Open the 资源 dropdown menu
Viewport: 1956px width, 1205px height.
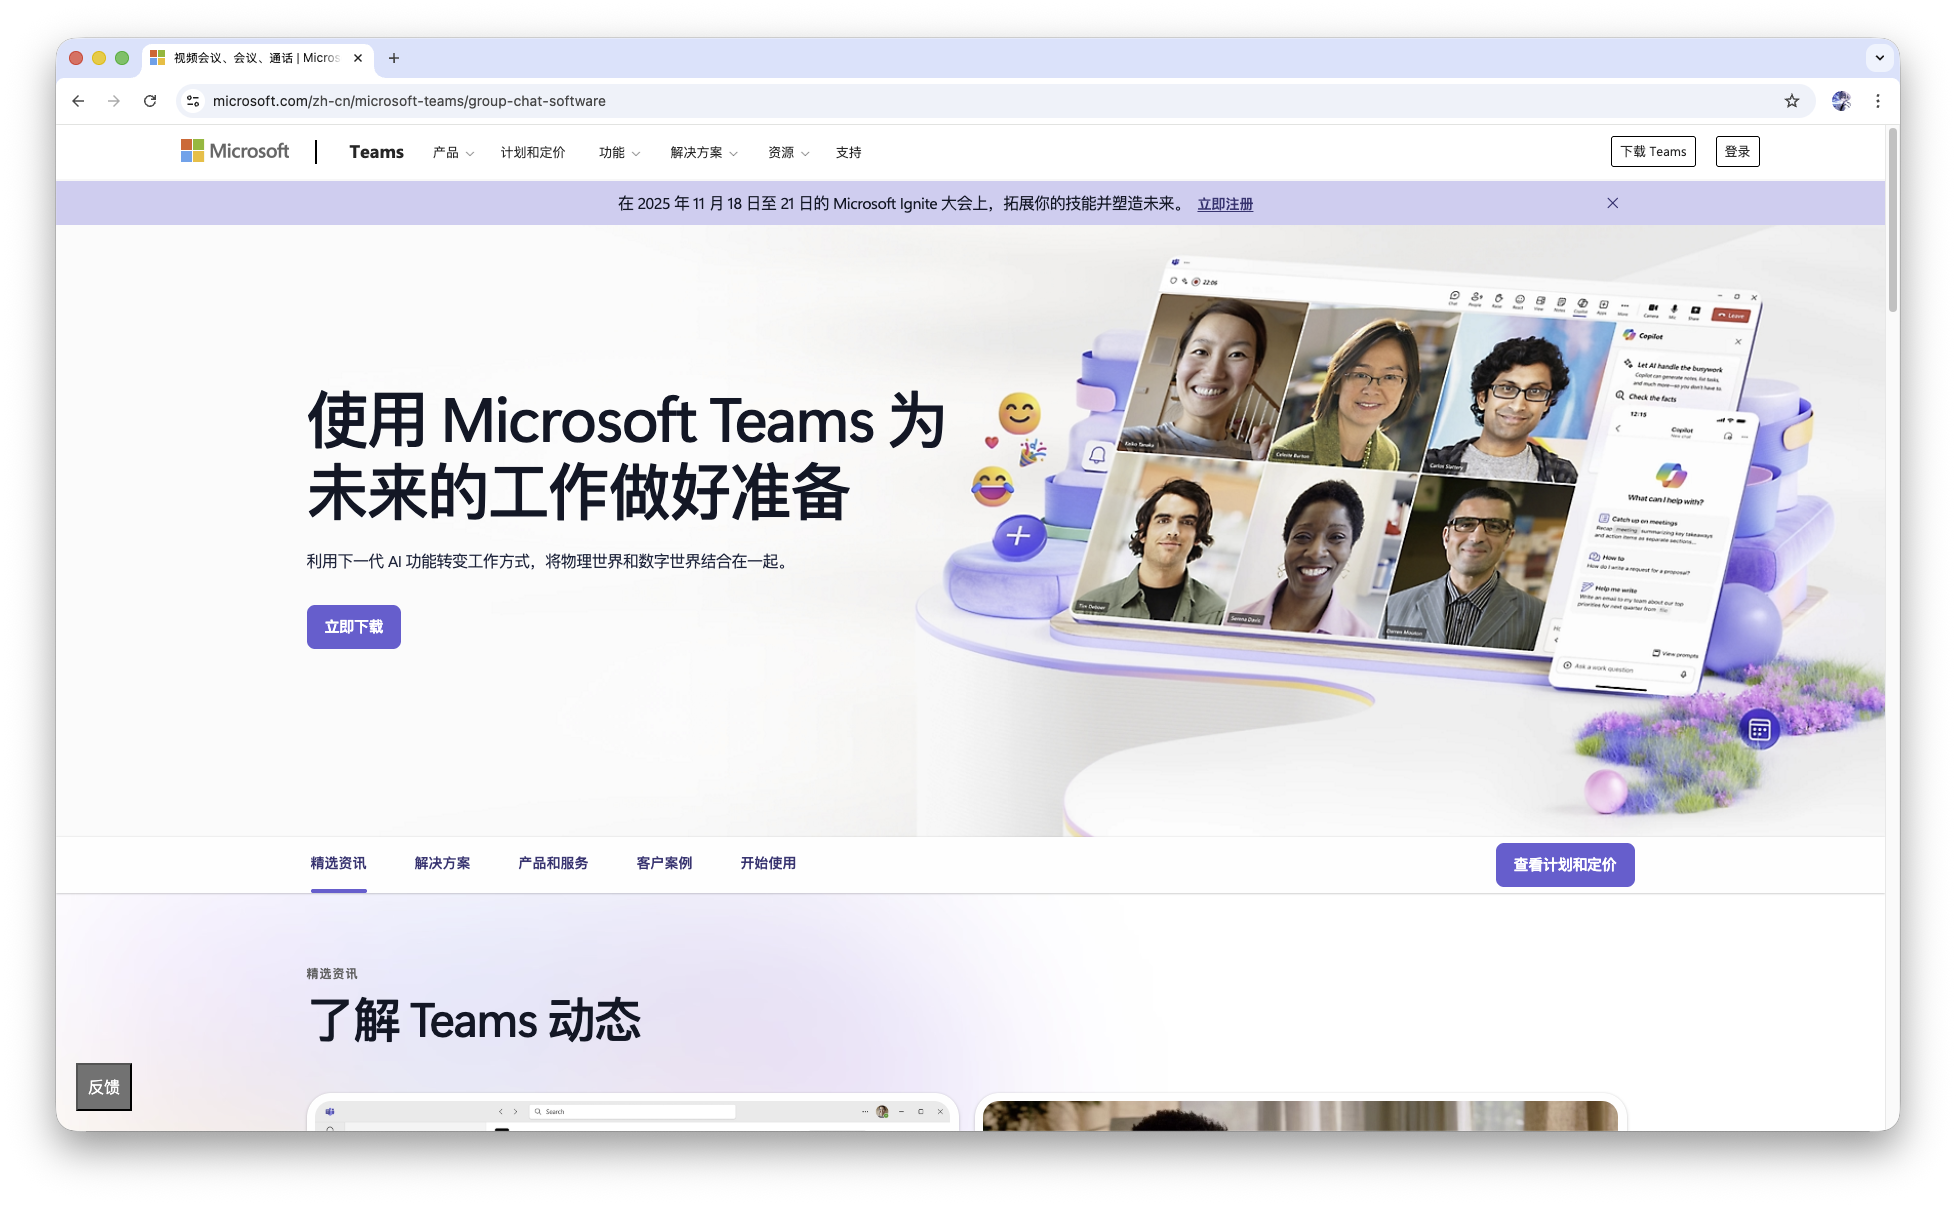tap(788, 152)
